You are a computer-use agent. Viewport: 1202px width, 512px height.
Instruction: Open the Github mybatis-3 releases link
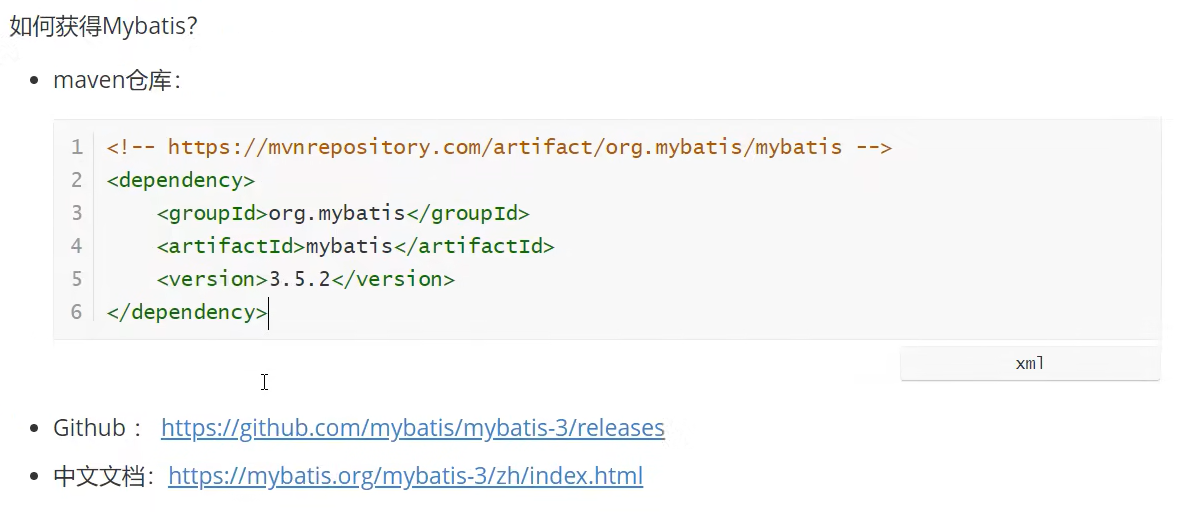[412, 429]
